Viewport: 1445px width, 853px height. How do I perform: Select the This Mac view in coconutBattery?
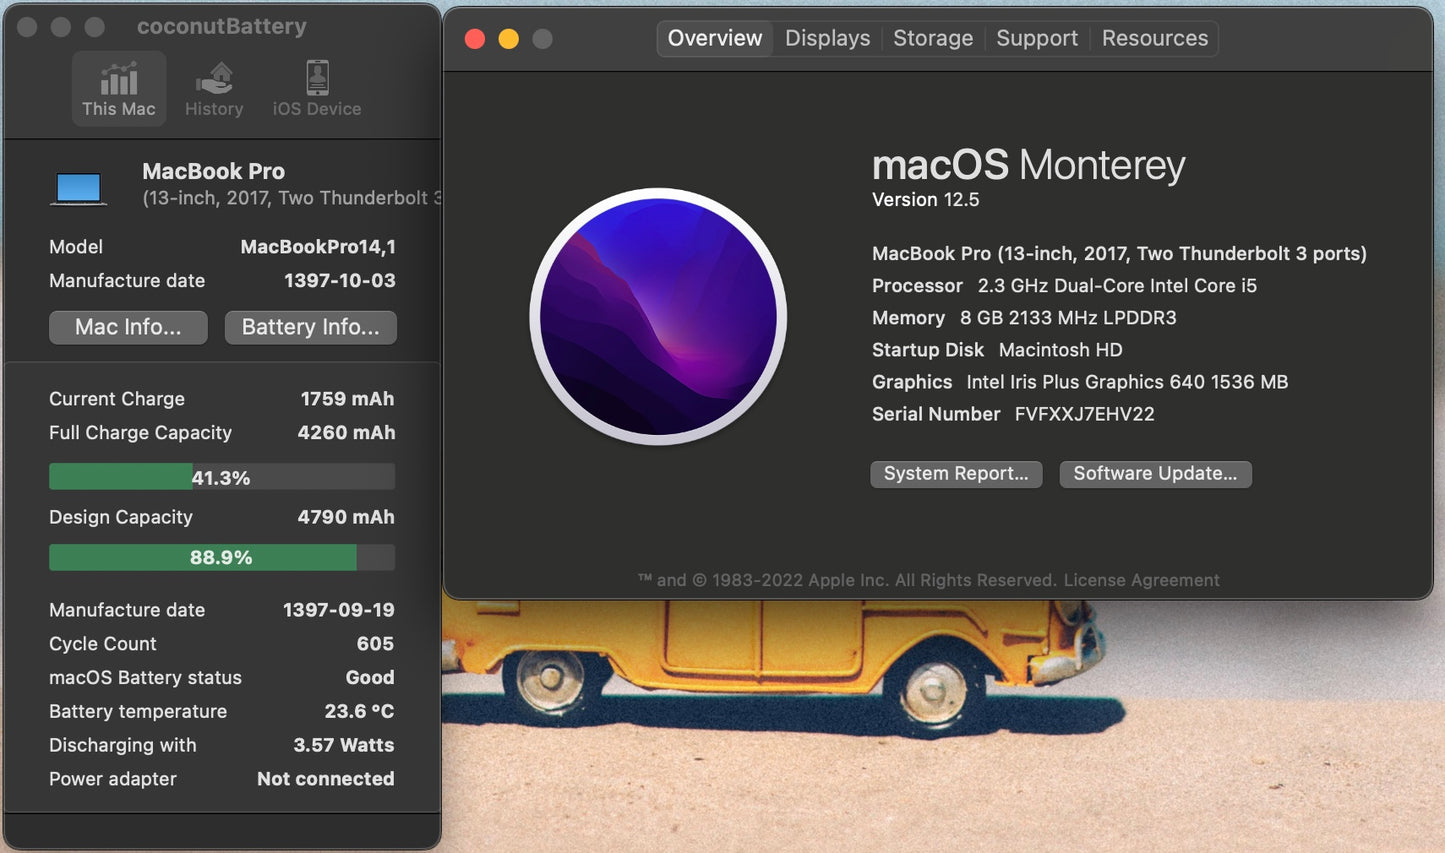[x=119, y=88]
